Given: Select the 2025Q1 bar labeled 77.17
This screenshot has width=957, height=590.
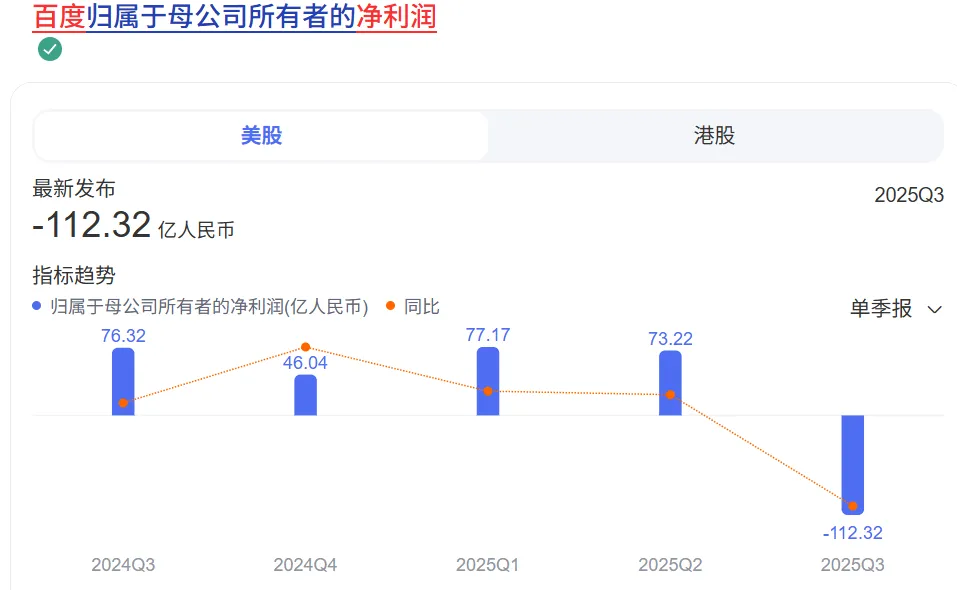Looking at the screenshot, I should (x=488, y=381).
